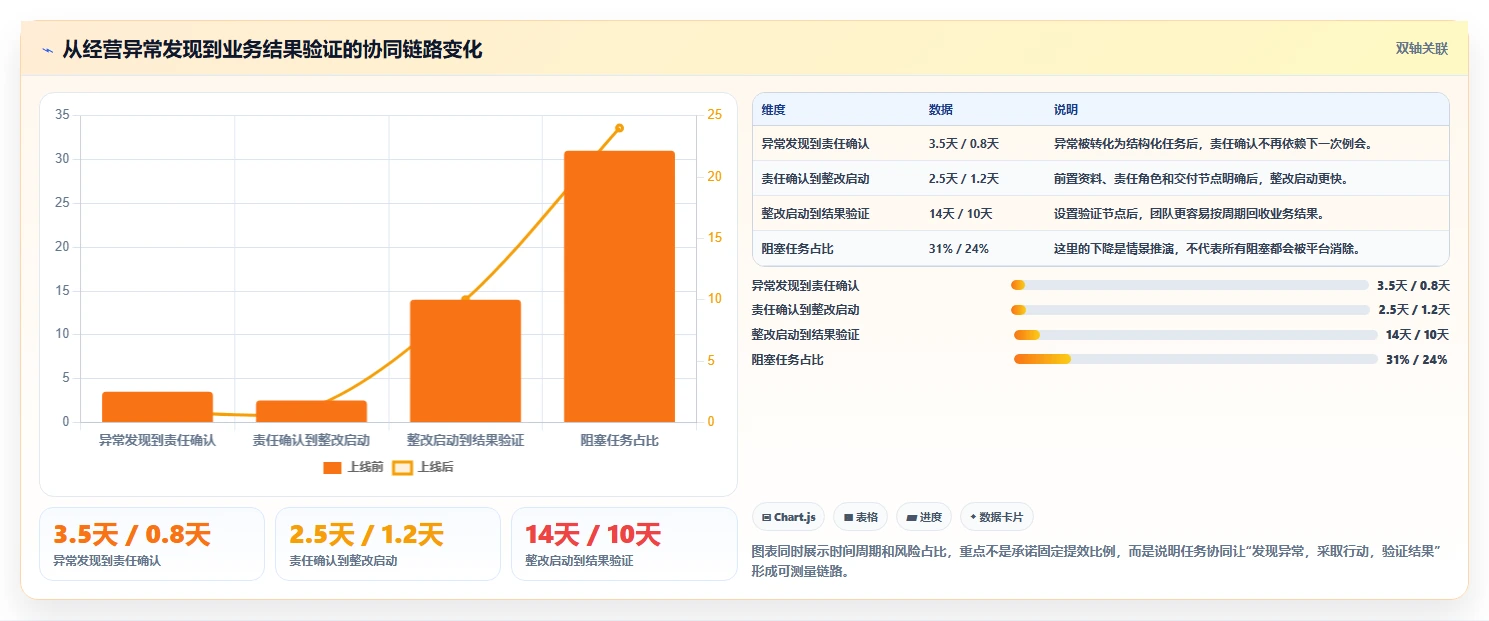Click the 31% / 24% value beside the progress bar
The height and width of the screenshot is (621, 1489).
[1416, 360]
